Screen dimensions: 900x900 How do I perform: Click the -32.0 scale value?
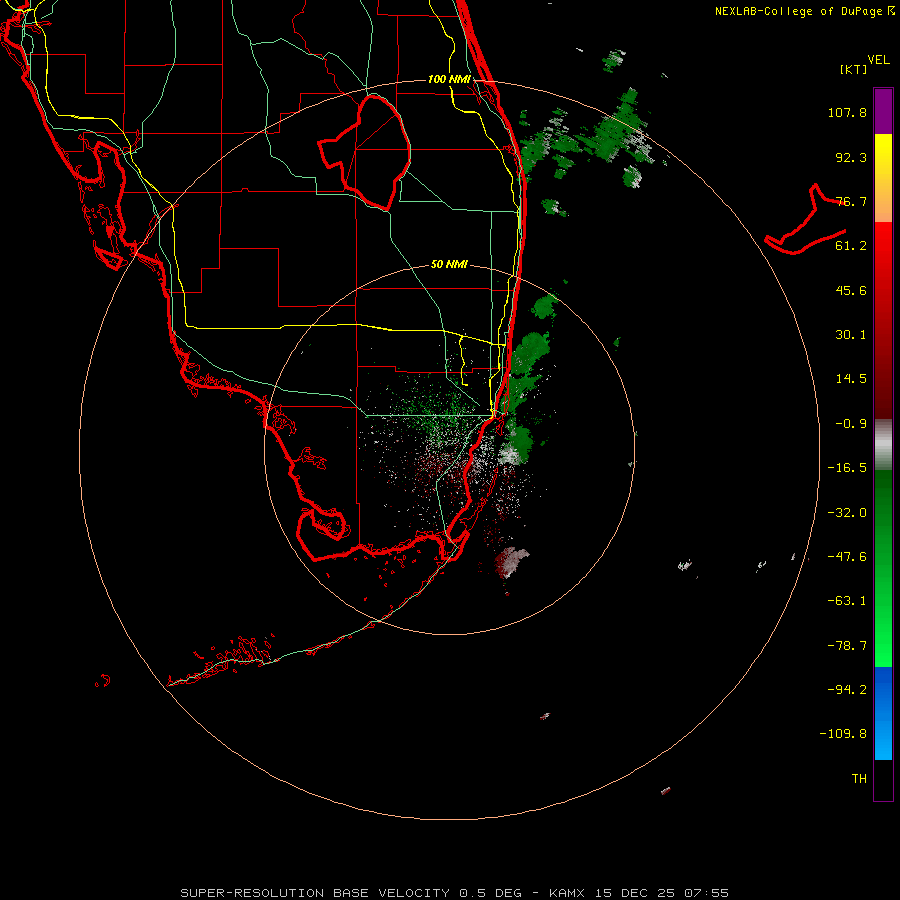(847, 513)
